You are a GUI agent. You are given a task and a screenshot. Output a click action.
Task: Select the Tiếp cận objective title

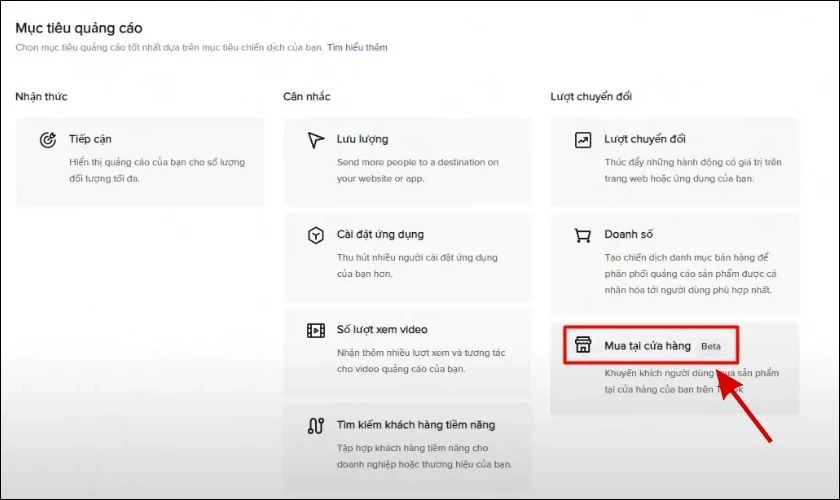90,139
